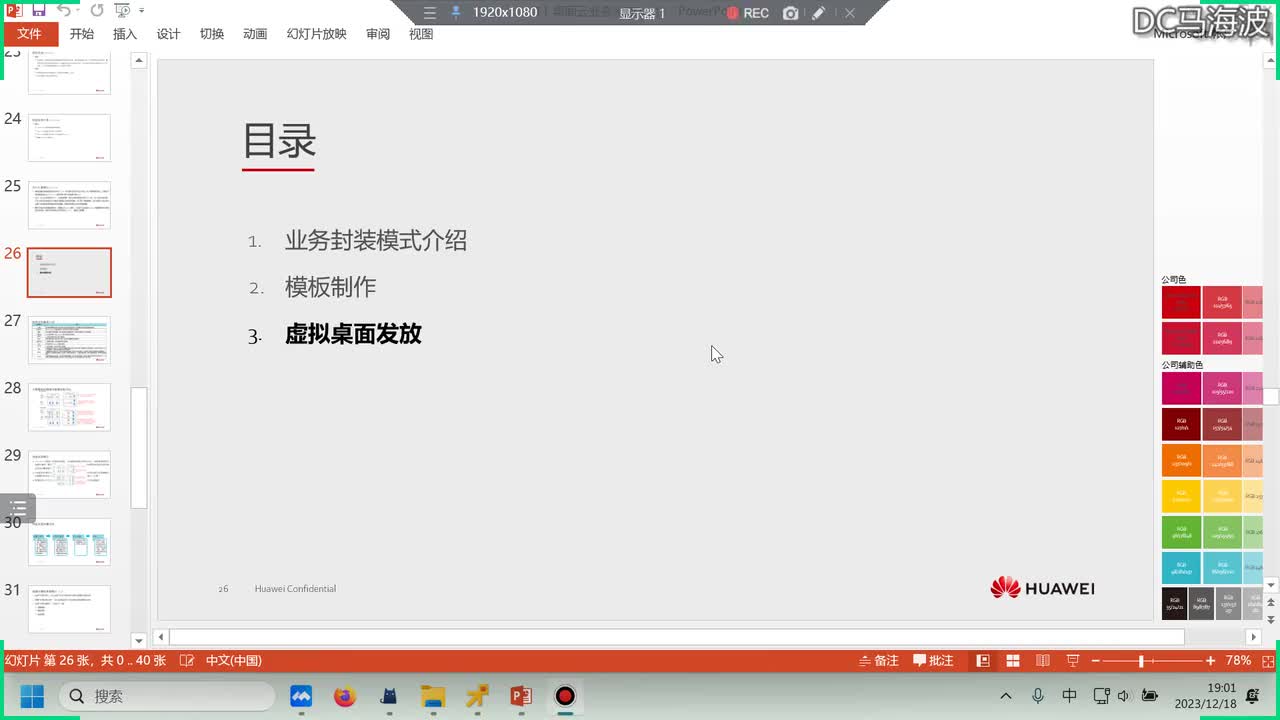Image resolution: width=1280 pixels, height=720 pixels.
Task: Save the presentation with the floppy icon
Action: coord(39,11)
